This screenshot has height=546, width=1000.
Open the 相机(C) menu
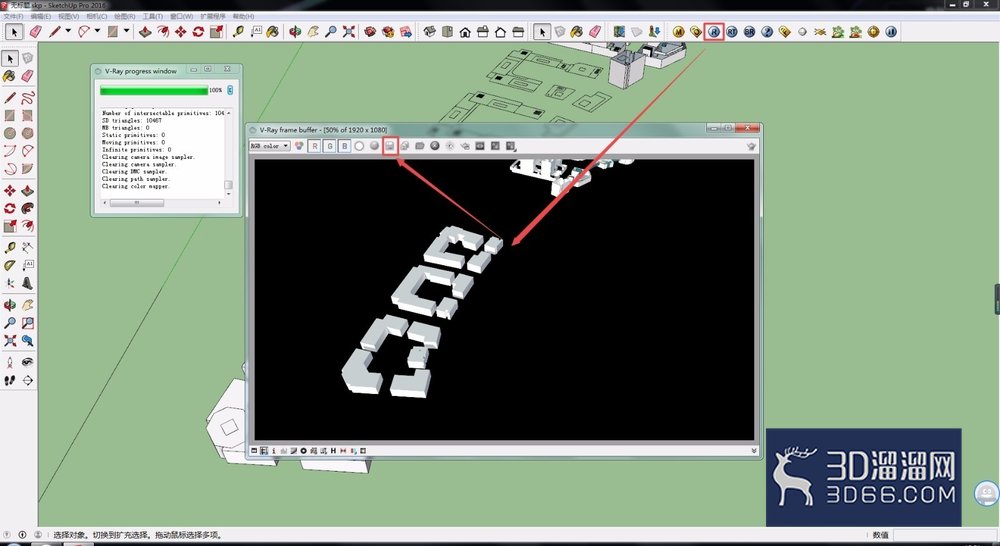click(96, 16)
